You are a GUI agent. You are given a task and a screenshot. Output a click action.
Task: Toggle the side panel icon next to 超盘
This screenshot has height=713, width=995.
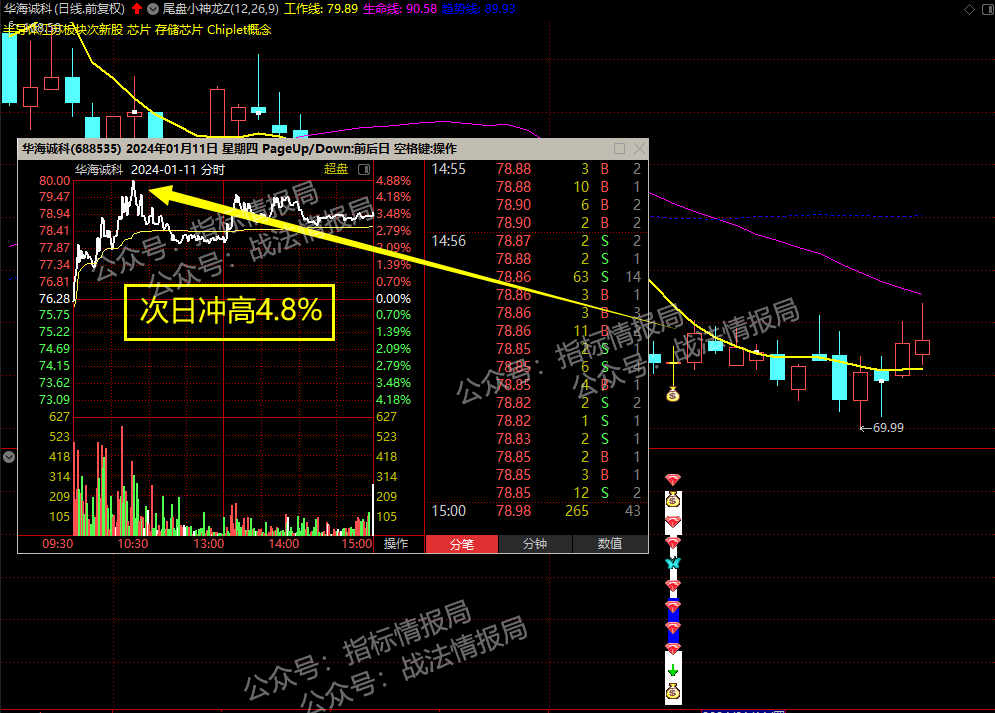click(364, 169)
